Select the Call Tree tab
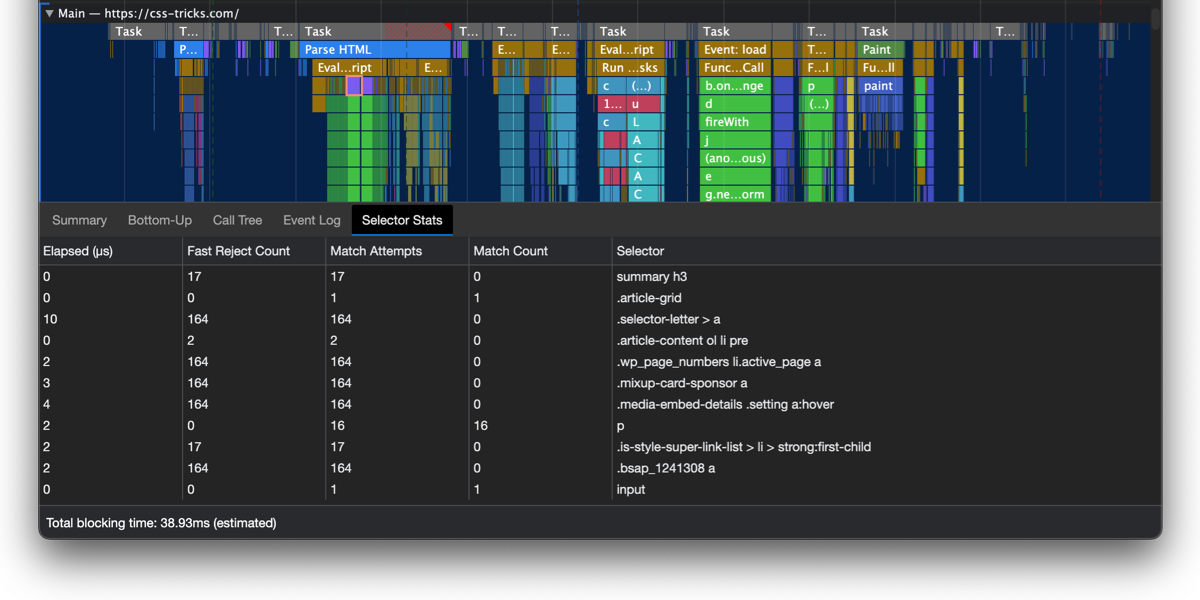The width and height of the screenshot is (1200, 600). [x=237, y=220]
